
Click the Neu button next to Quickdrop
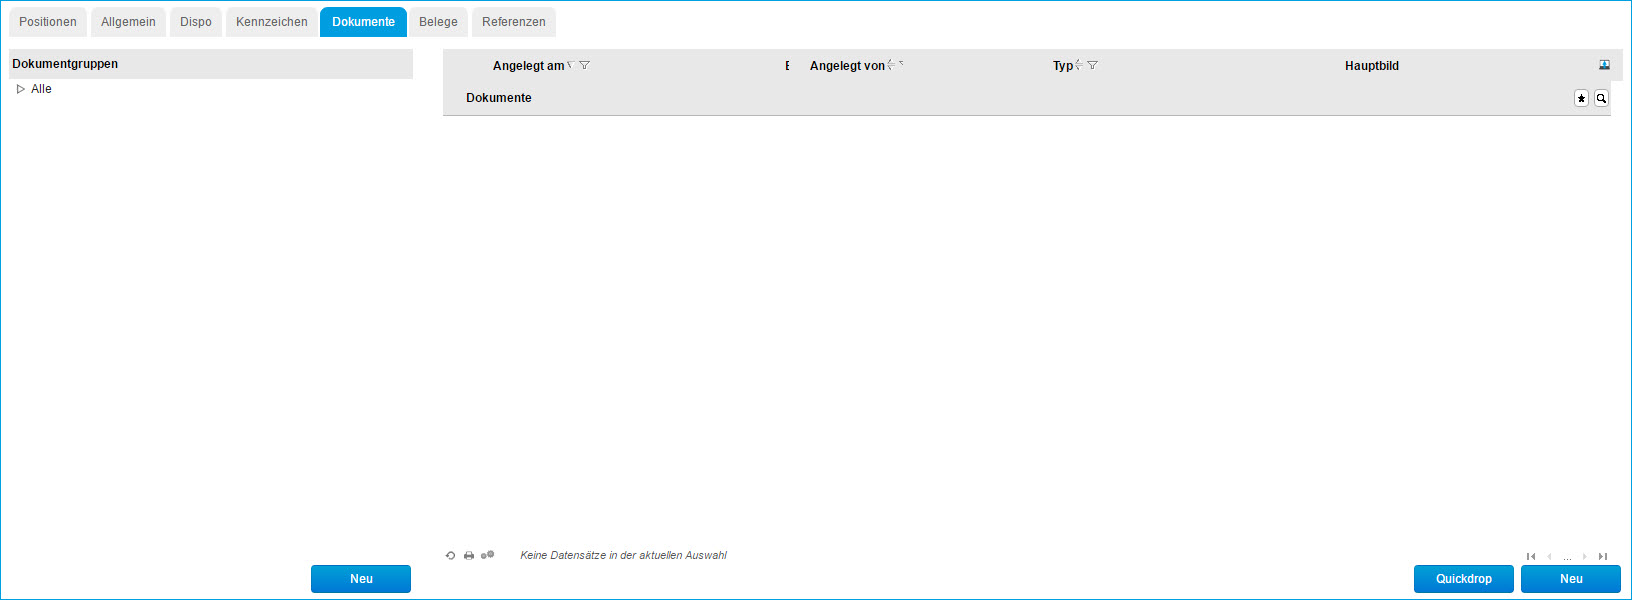[x=1571, y=579]
